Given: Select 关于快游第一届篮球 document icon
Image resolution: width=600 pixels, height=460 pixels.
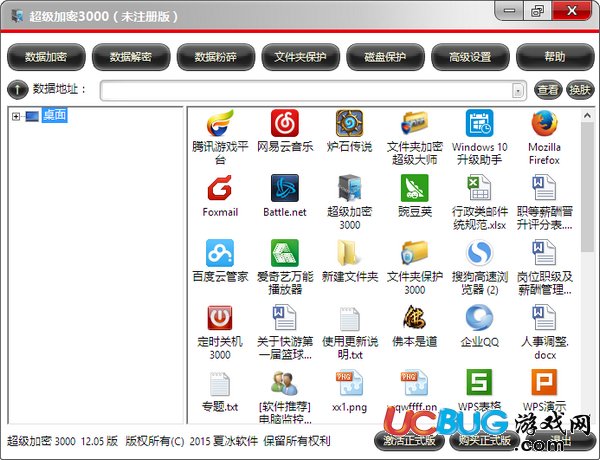Looking at the screenshot, I should coord(285,318).
